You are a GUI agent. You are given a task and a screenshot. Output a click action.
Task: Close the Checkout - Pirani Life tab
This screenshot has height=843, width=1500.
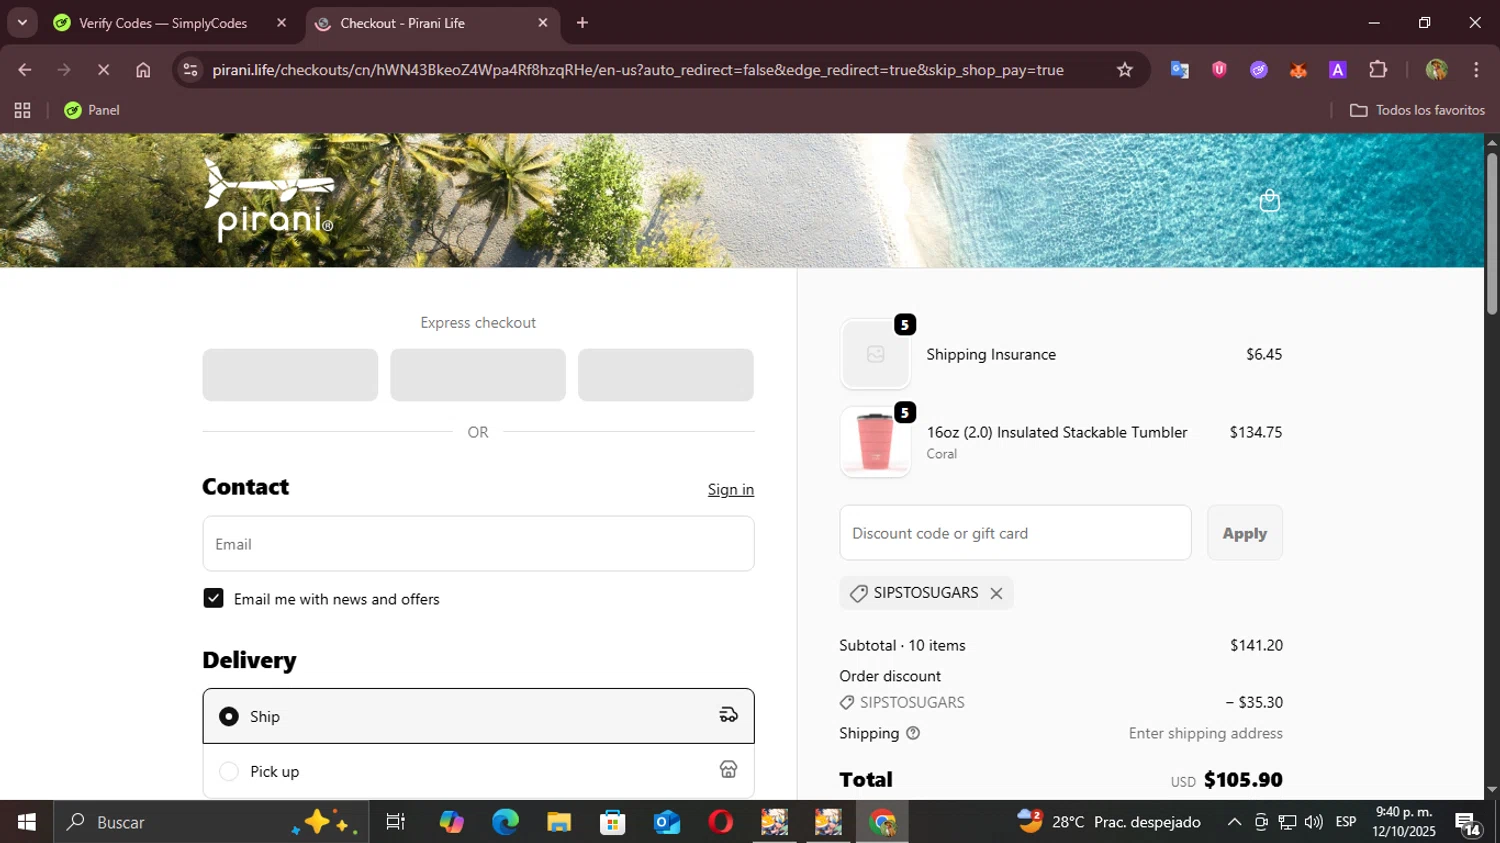click(x=543, y=23)
